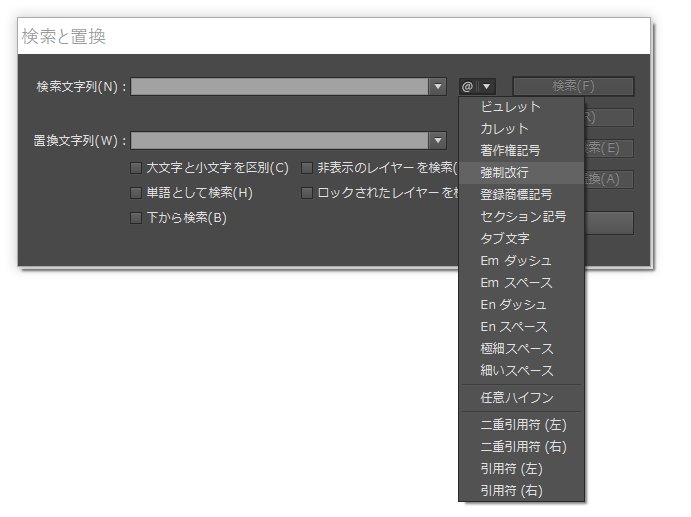Click the 置換文字列 text input field

280,141
